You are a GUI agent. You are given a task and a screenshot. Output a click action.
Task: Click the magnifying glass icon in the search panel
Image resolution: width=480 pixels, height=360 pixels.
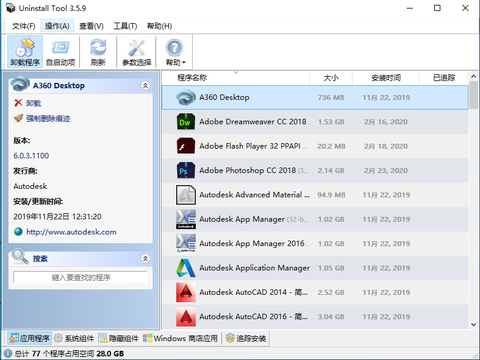tap(20, 257)
